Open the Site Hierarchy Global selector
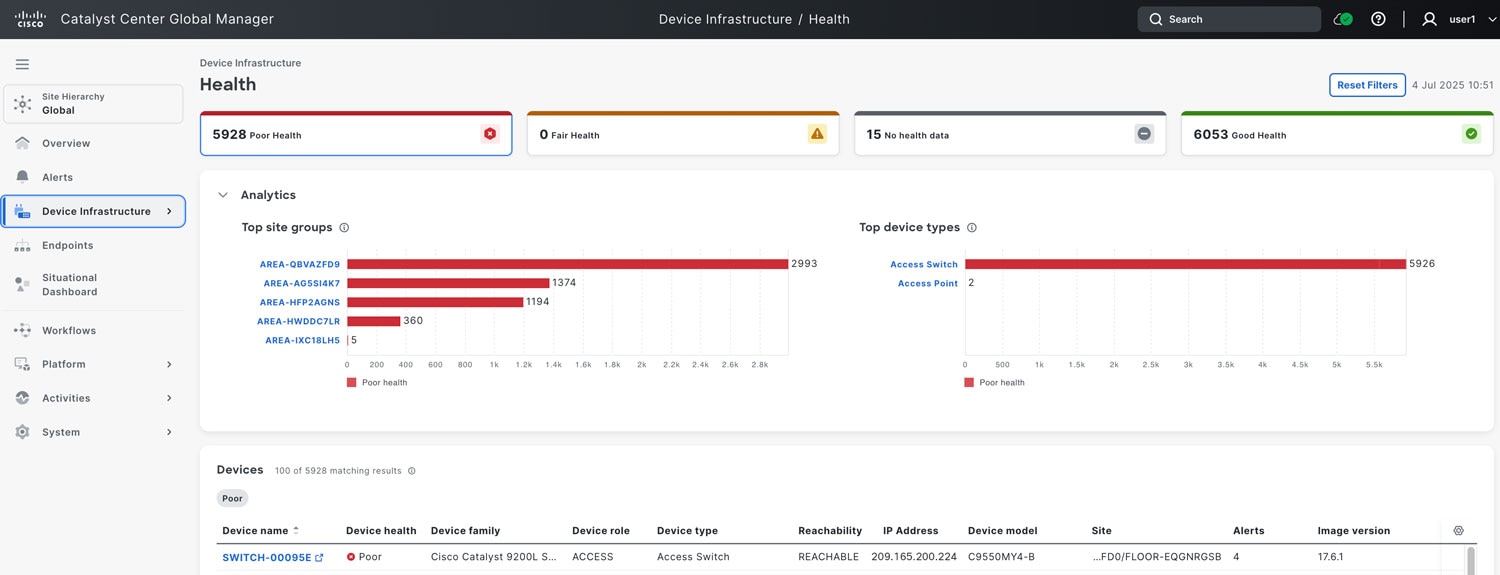 pos(93,104)
